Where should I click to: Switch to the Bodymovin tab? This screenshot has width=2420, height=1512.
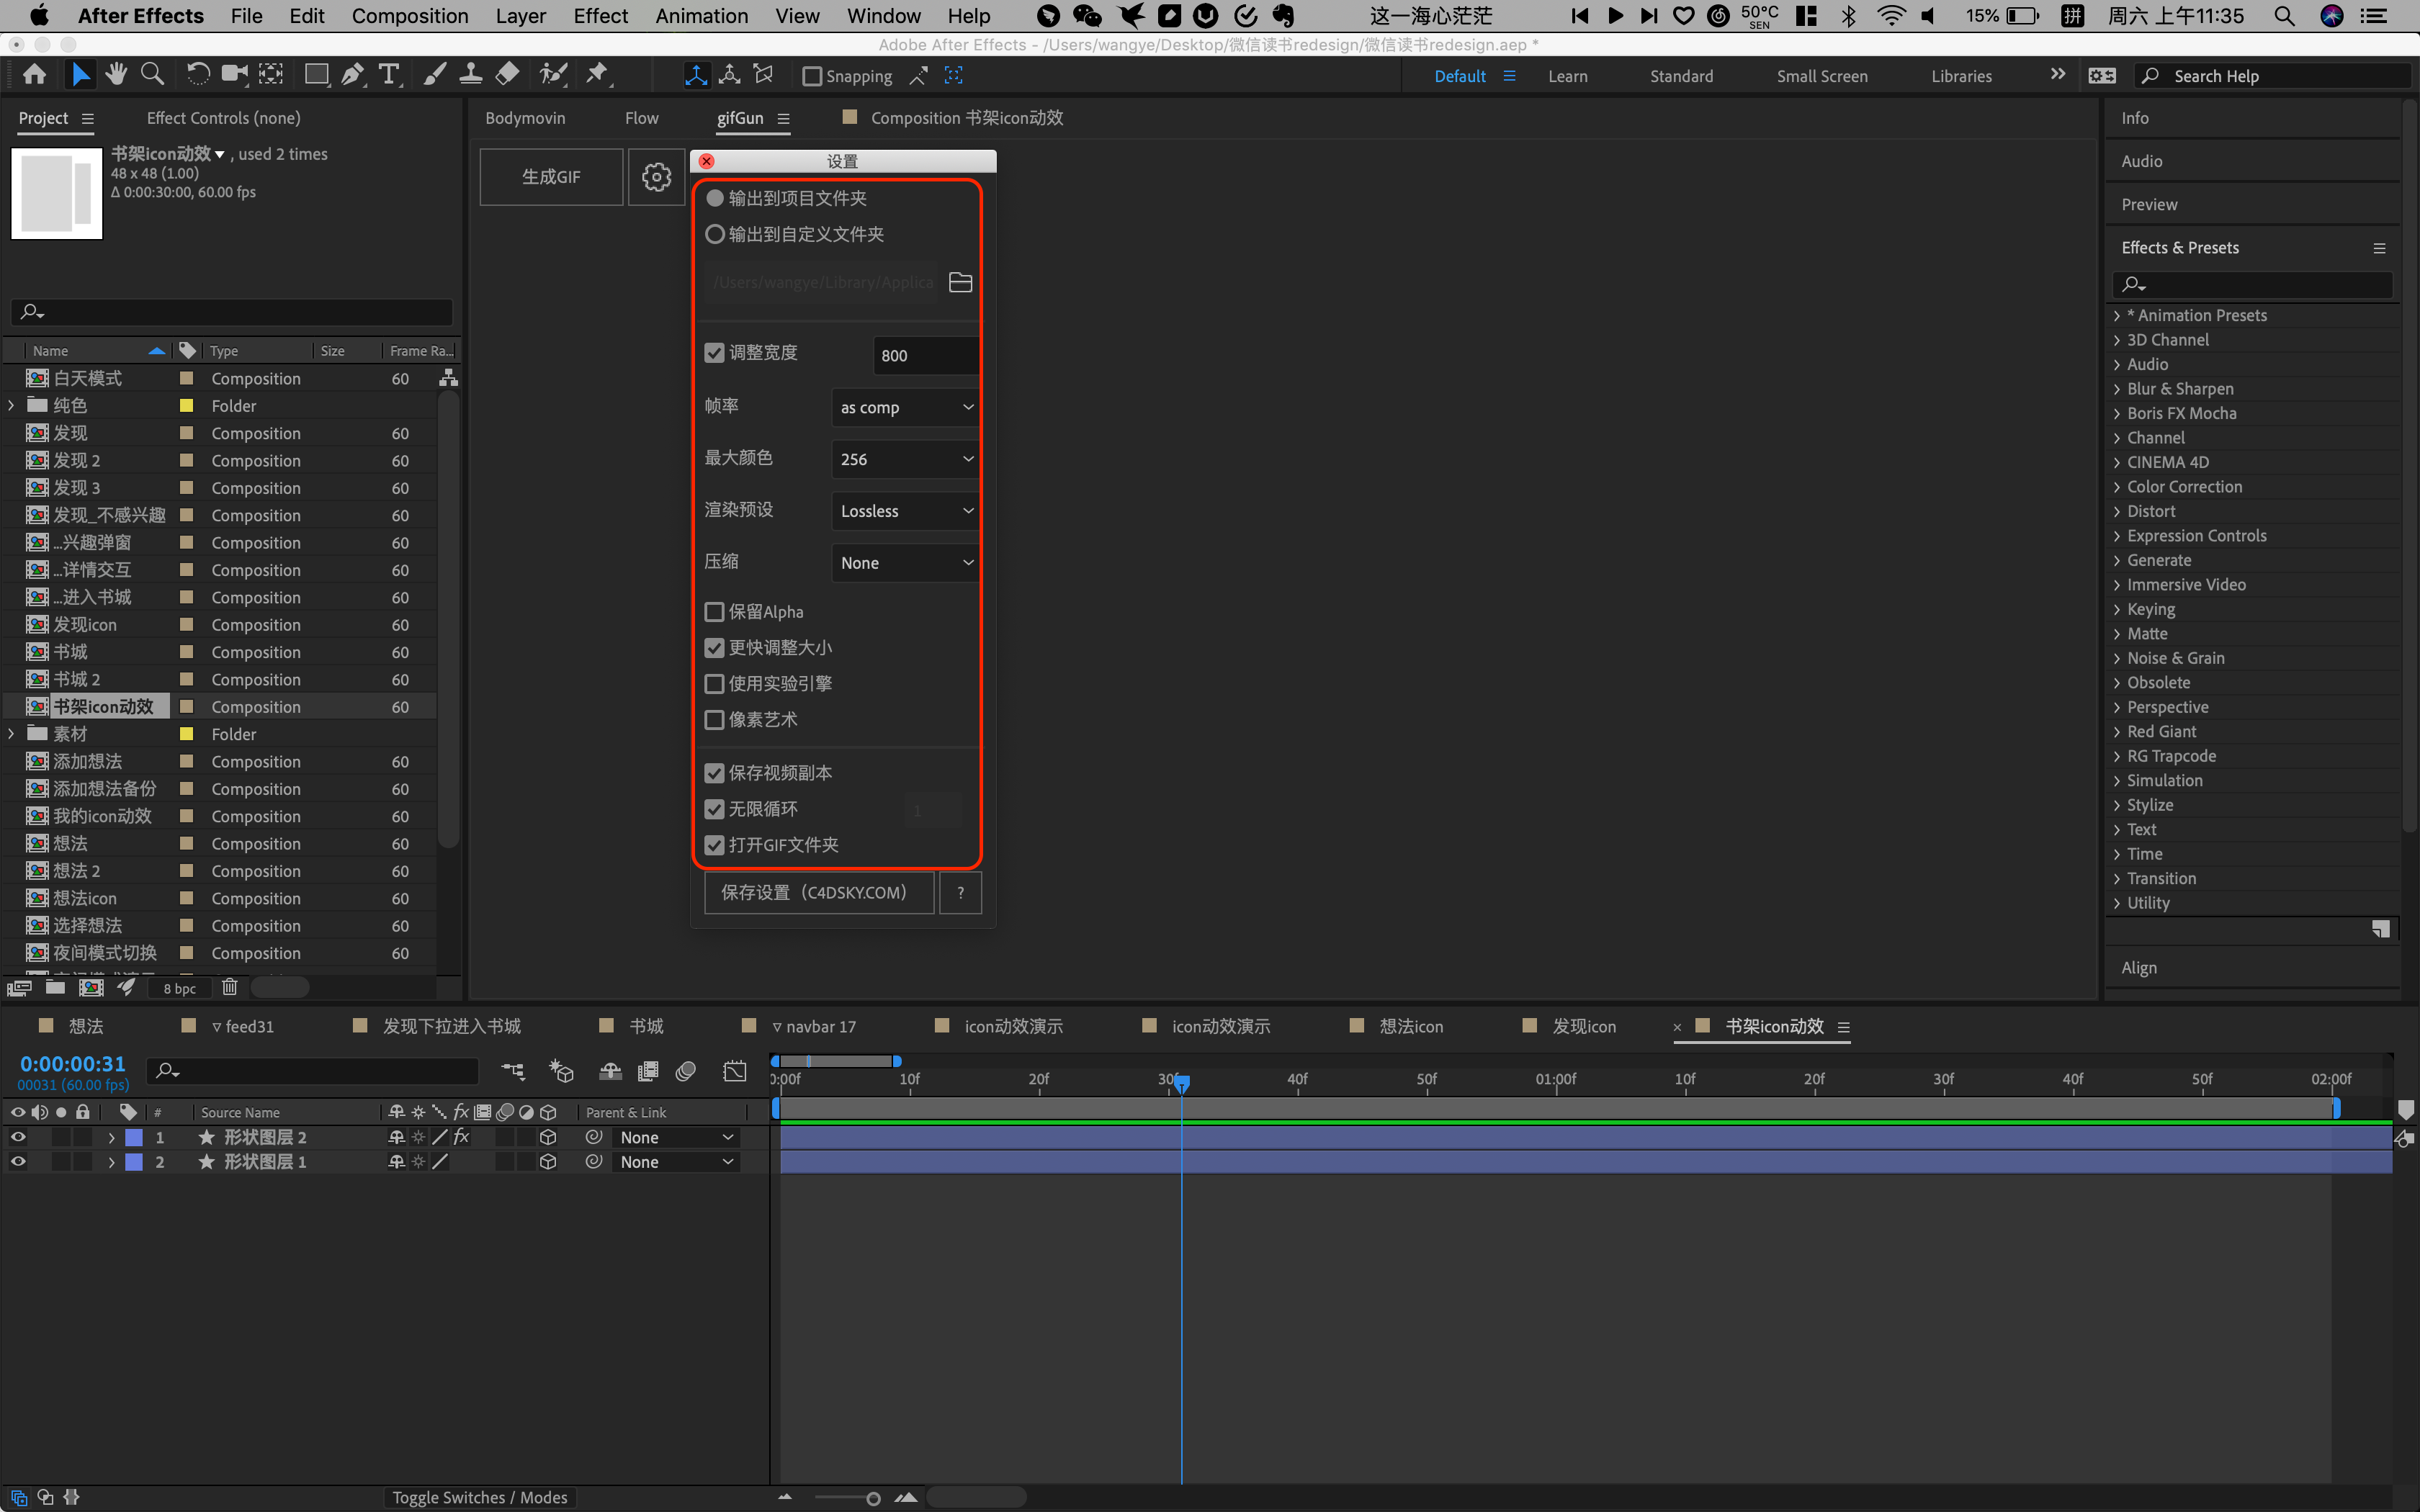coord(525,118)
